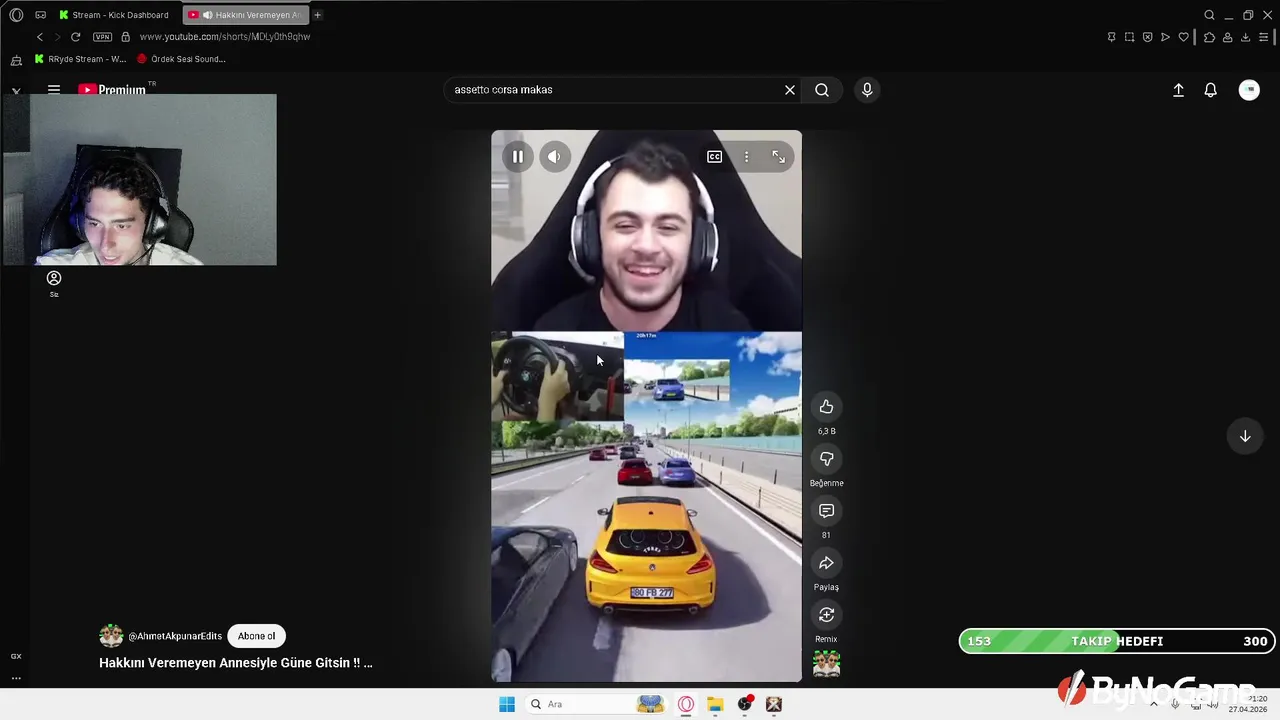Open the Windows Start menu
This screenshot has height=720, width=1280.
507,704
